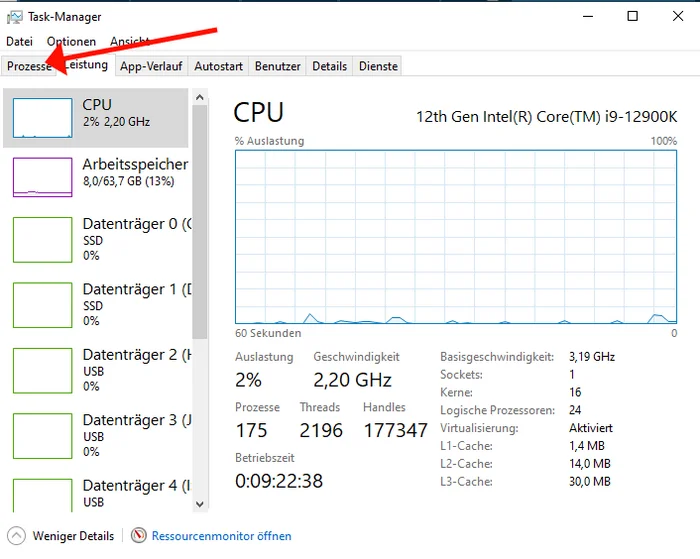
Task: Switch to the Leistung tab
Action: 86,65
